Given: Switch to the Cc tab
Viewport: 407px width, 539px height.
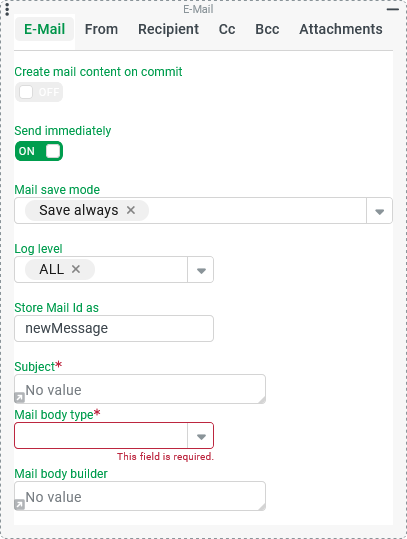Looking at the screenshot, I should click(x=227, y=29).
